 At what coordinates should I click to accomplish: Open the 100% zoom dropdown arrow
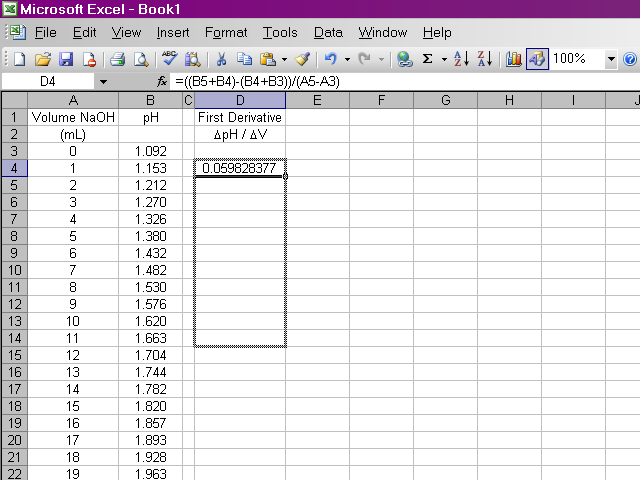pyautogui.click(x=611, y=60)
